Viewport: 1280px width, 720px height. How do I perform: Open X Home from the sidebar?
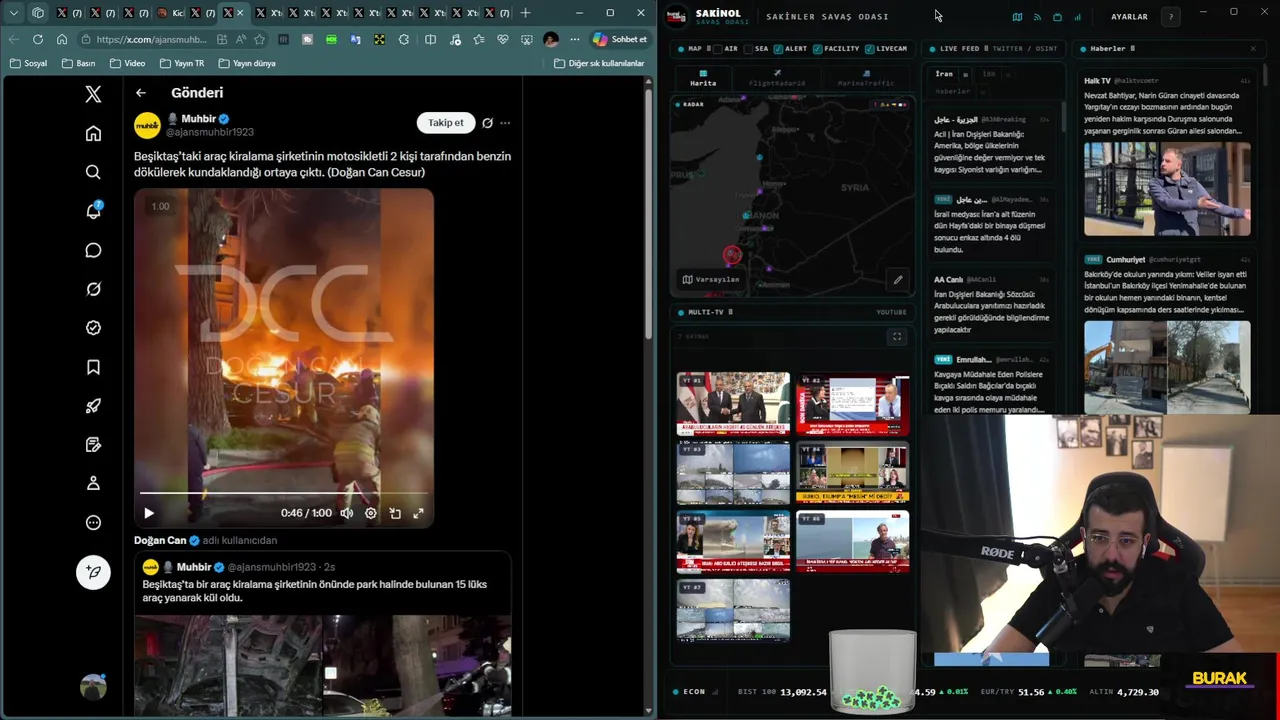pyautogui.click(x=93, y=133)
